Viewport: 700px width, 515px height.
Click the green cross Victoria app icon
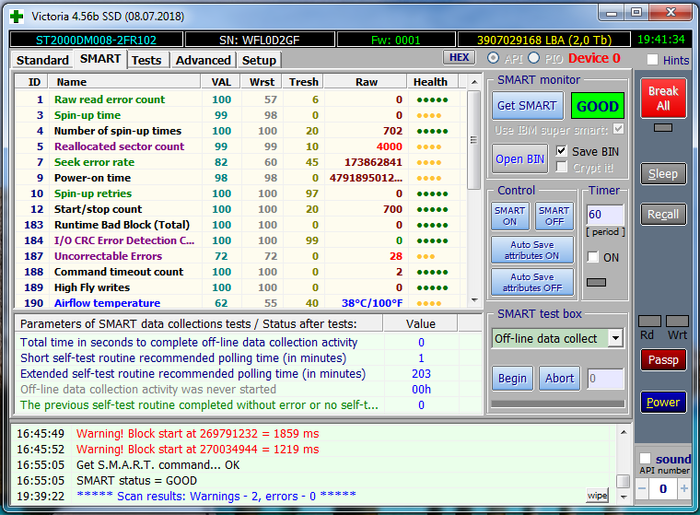pos(17,17)
